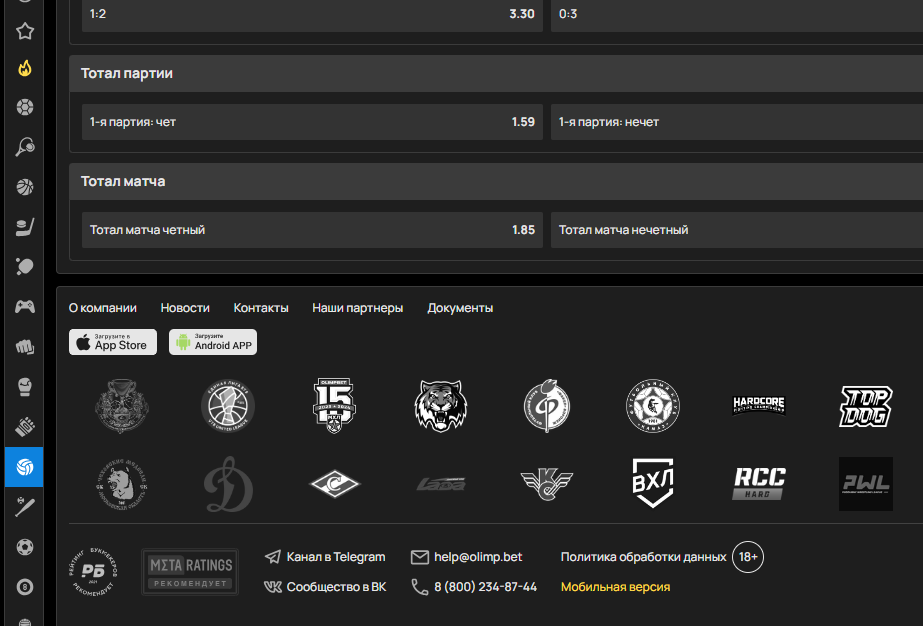Bet on Тотал матча нечетный
923x626 pixels.
click(736, 230)
